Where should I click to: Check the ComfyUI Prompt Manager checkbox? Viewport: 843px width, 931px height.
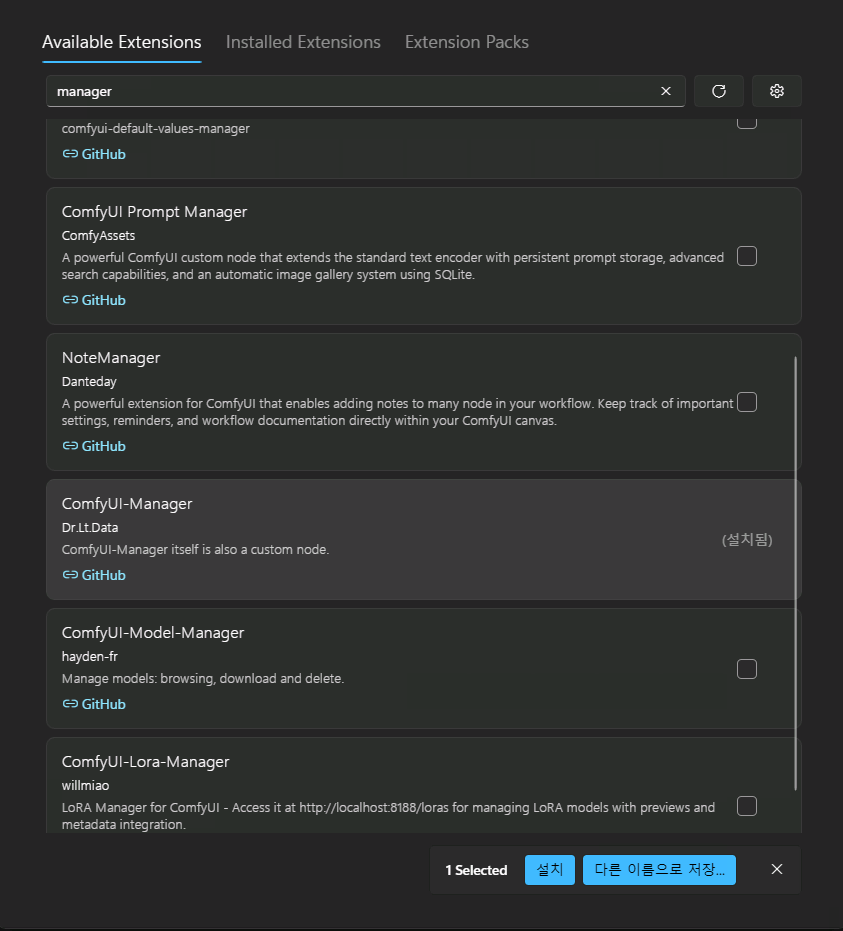coord(746,256)
